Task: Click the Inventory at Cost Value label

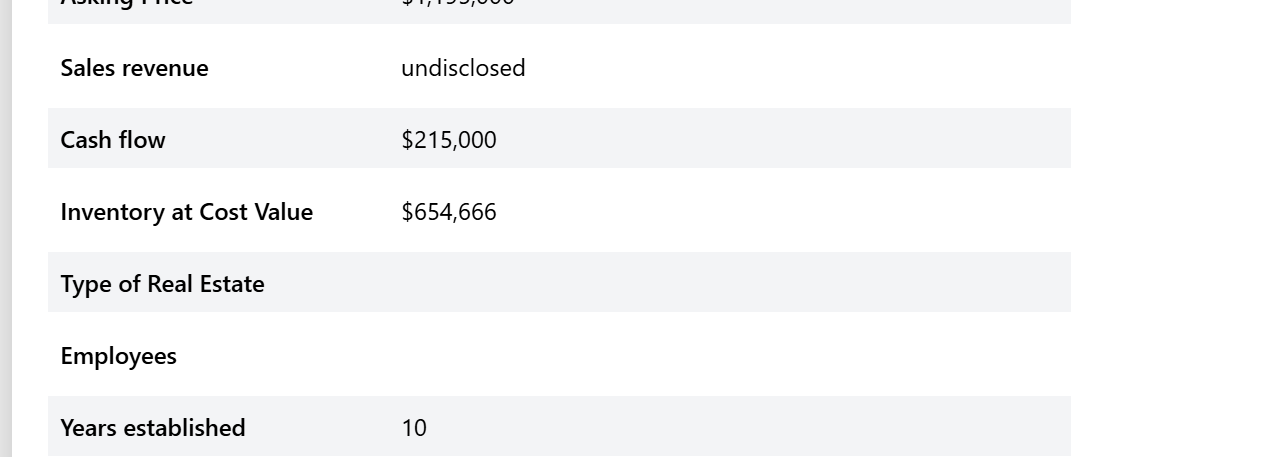Action: tap(186, 212)
